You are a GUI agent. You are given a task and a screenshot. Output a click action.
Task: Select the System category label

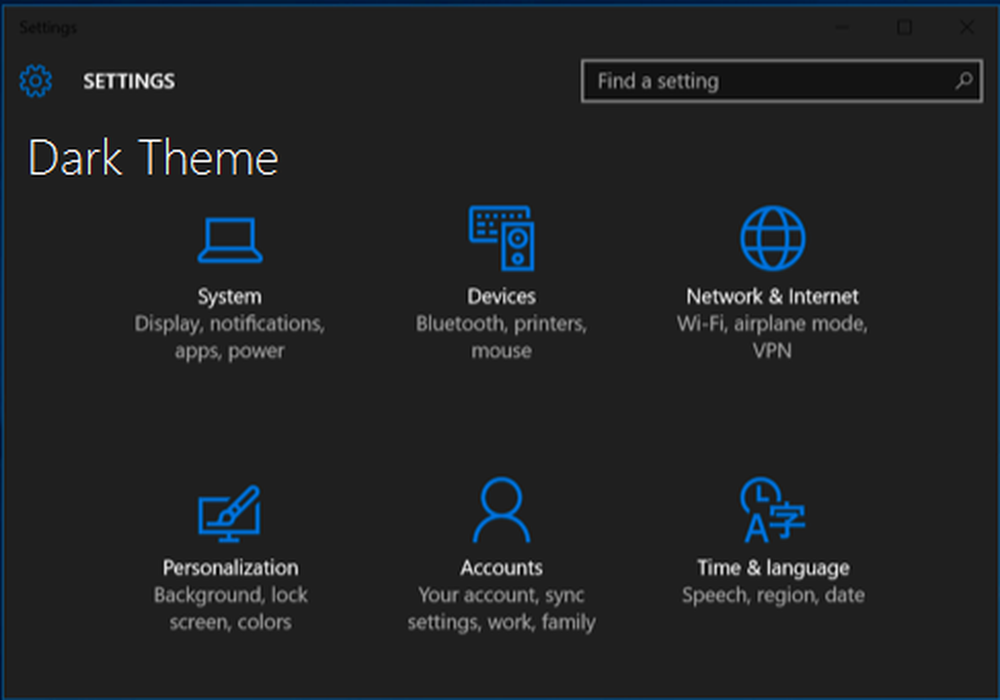click(x=230, y=296)
